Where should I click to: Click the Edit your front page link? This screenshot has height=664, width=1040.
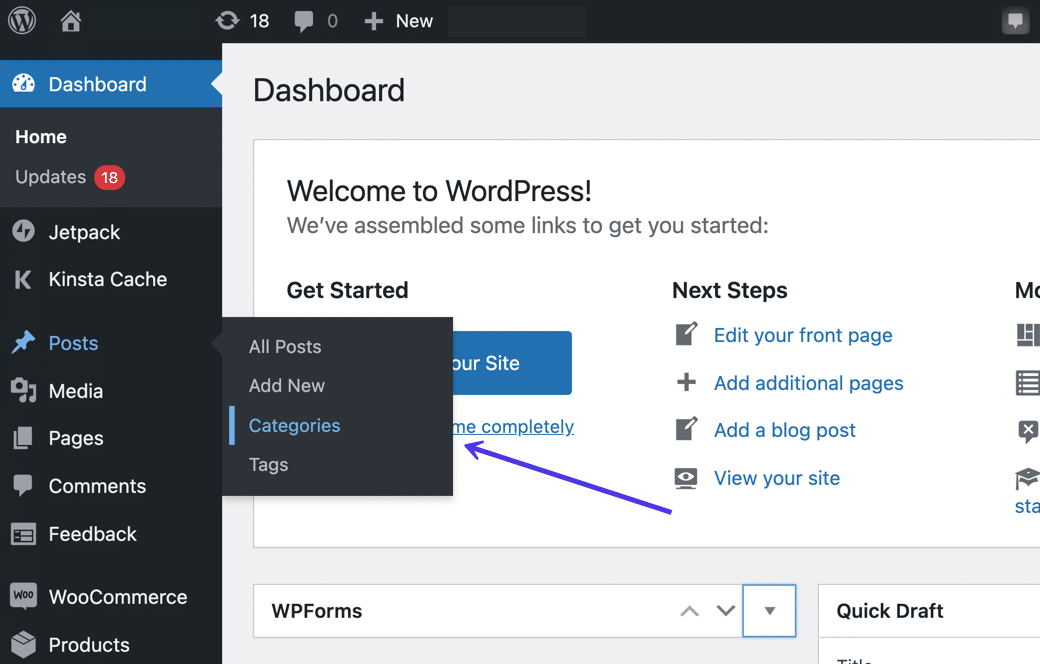coord(803,335)
